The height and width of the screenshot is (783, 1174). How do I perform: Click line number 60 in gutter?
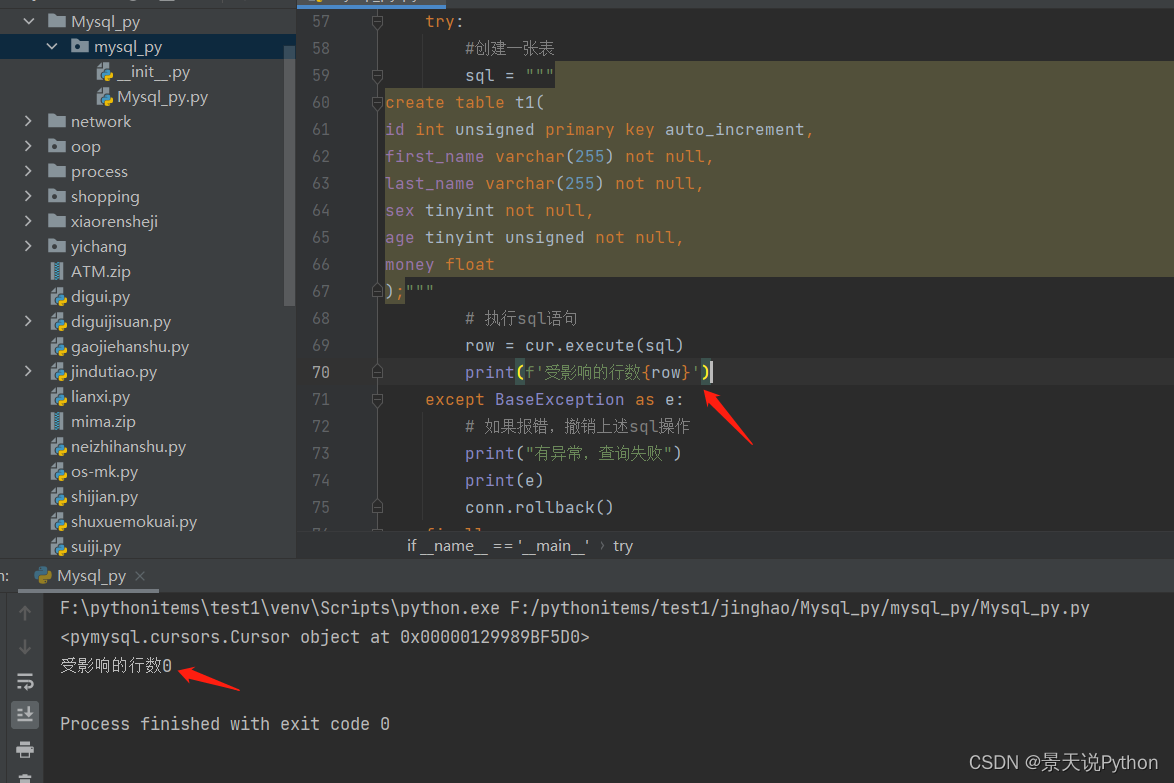(x=321, y=103)
